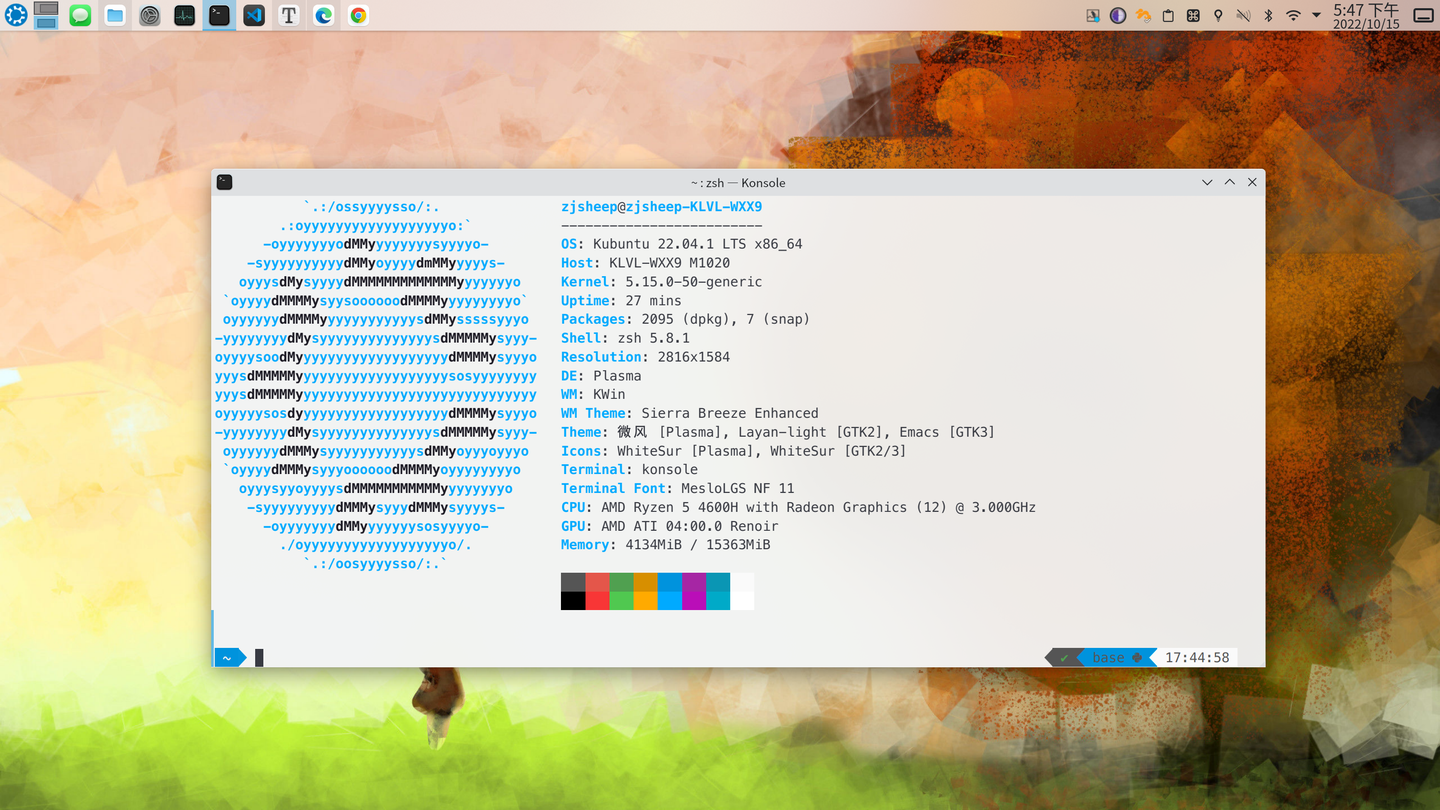Click the Kernel 5.15.0-50-generic line
Screen dimensions: 1440x810
[x=662, y=282]
